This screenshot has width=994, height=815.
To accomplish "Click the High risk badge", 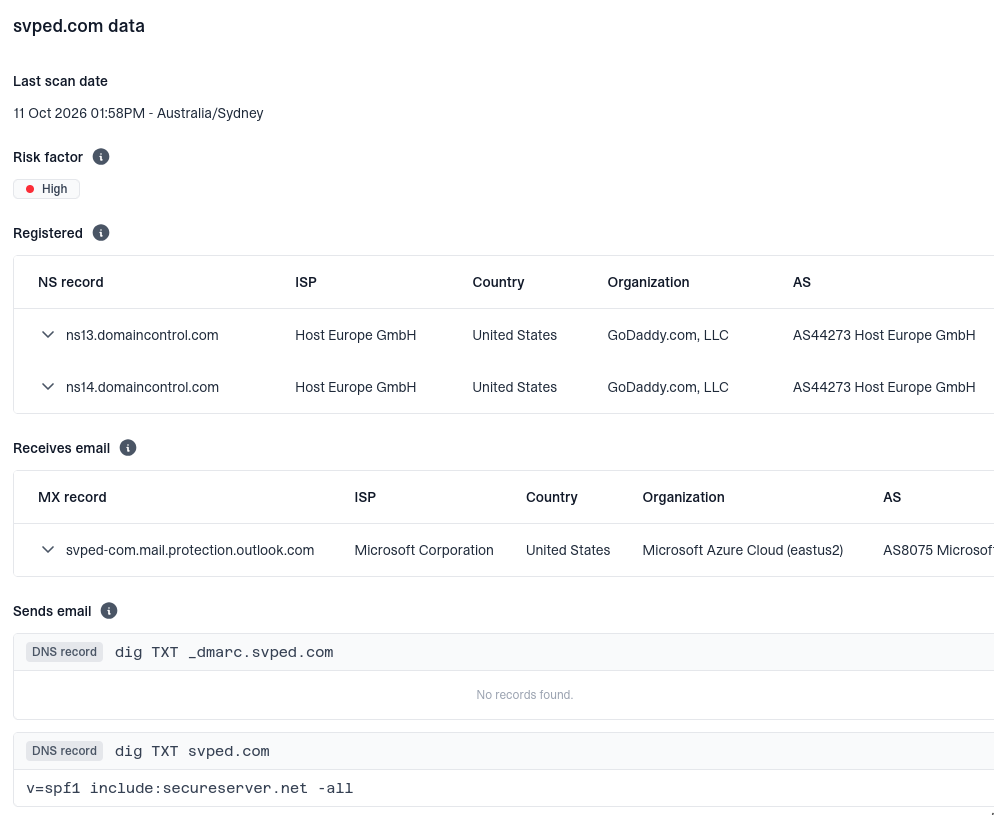I will [46, 189].
